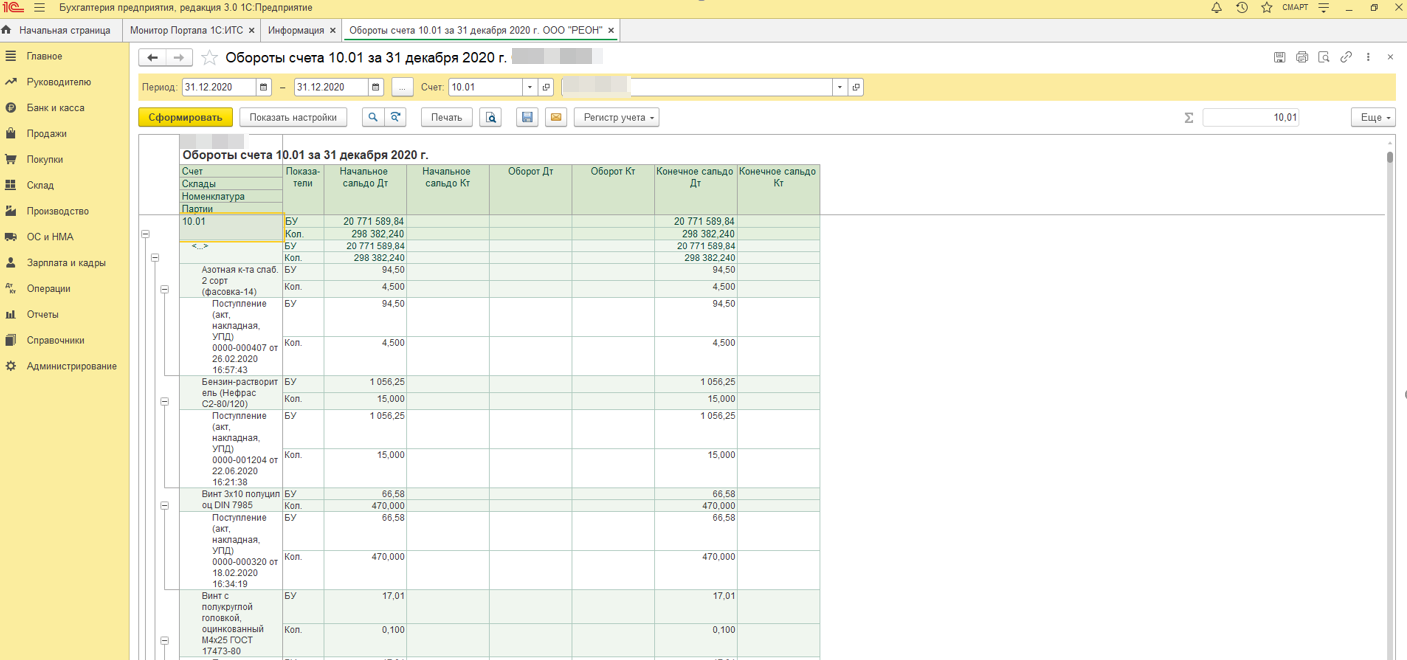Click the notifications bell icon
The width and height of the screenshot is (1407, 660).
(1216, 8)
